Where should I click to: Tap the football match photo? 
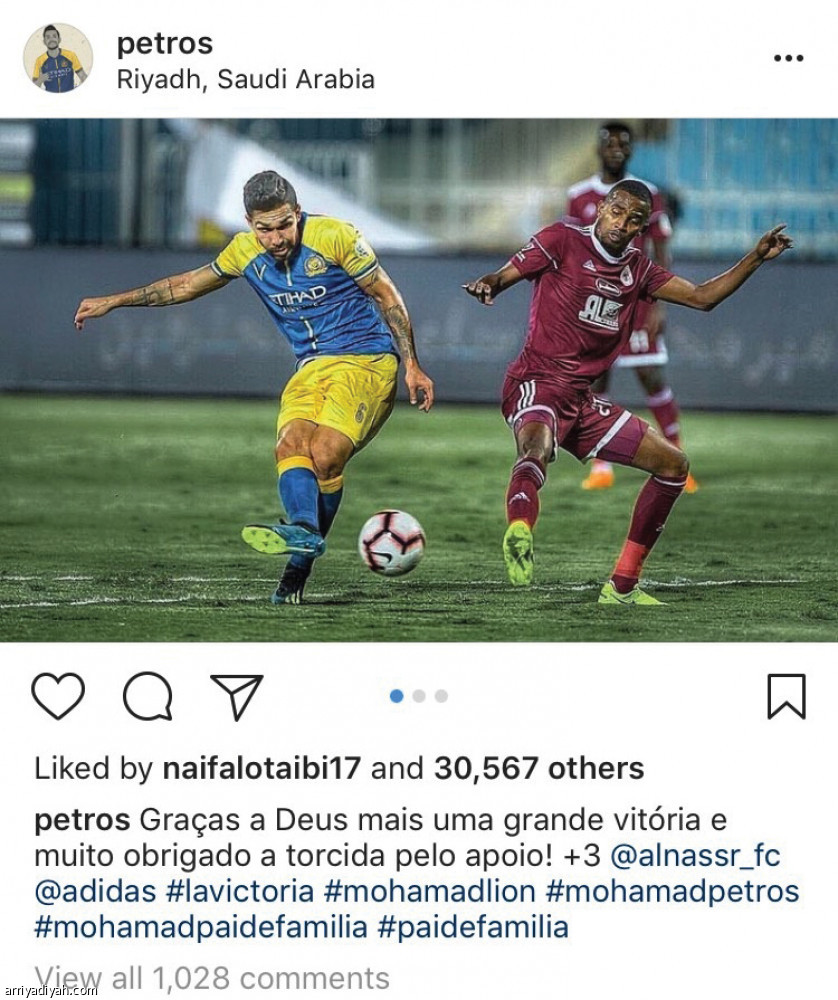click(x=419, y=380)
